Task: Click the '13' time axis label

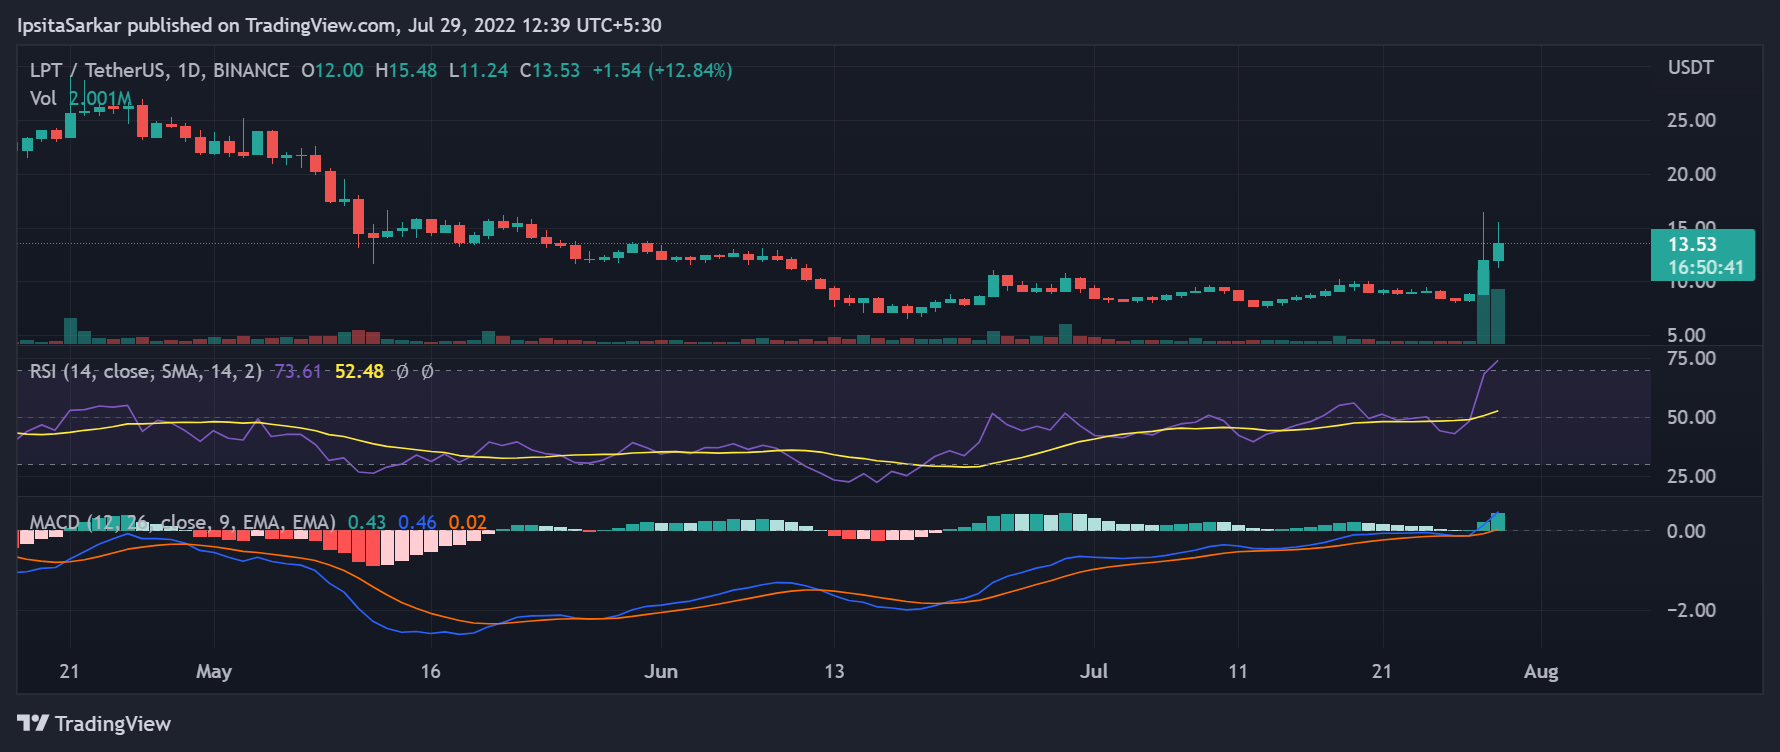Action: [834, 671]
